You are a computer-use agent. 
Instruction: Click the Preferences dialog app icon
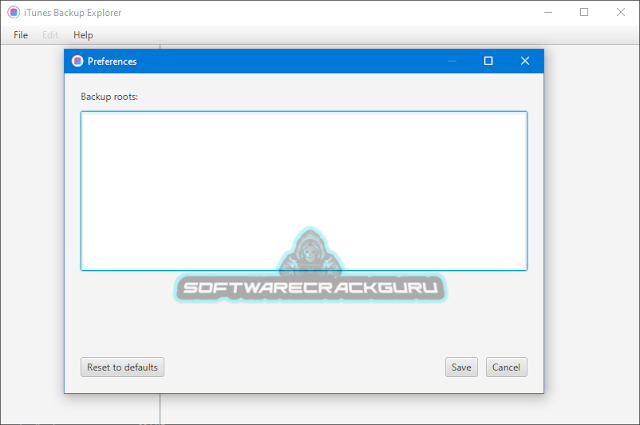(77, 61)
